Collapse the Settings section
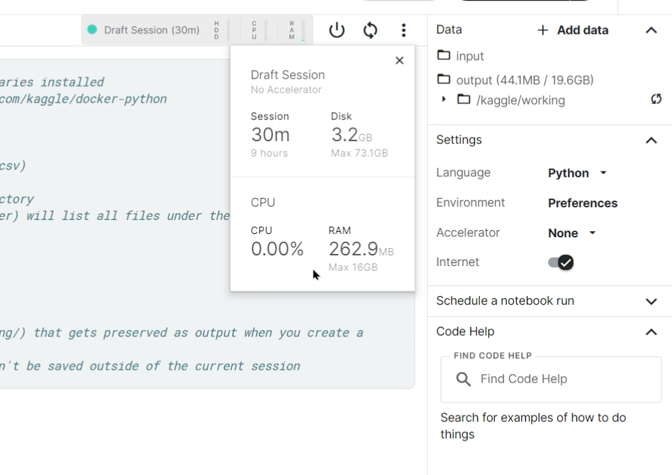This screenshot has height=475, width=672. tap(651, 140)
